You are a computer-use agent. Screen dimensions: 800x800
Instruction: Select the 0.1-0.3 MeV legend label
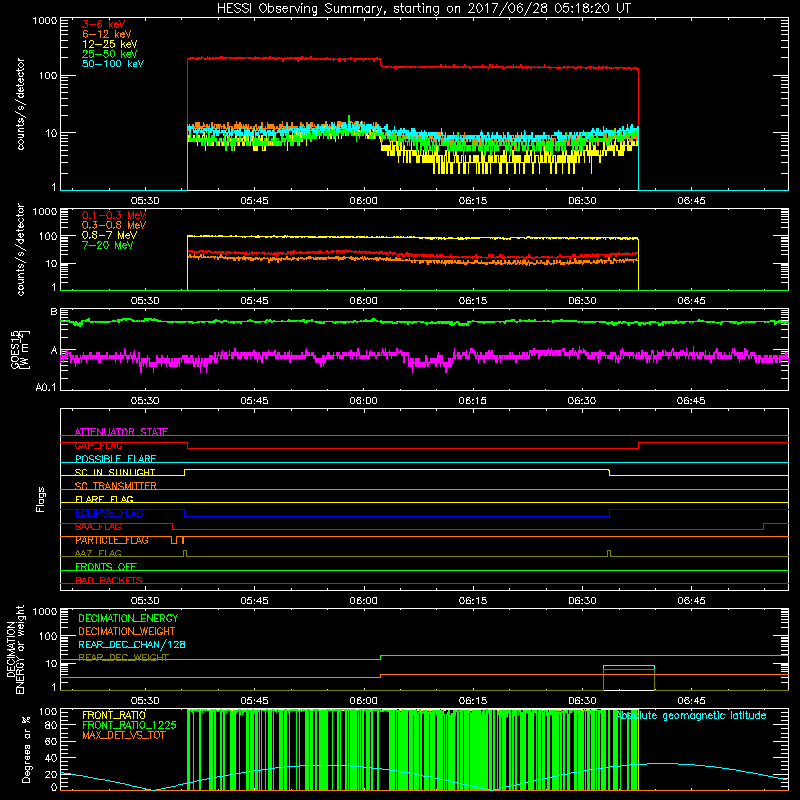click(114, 215)
